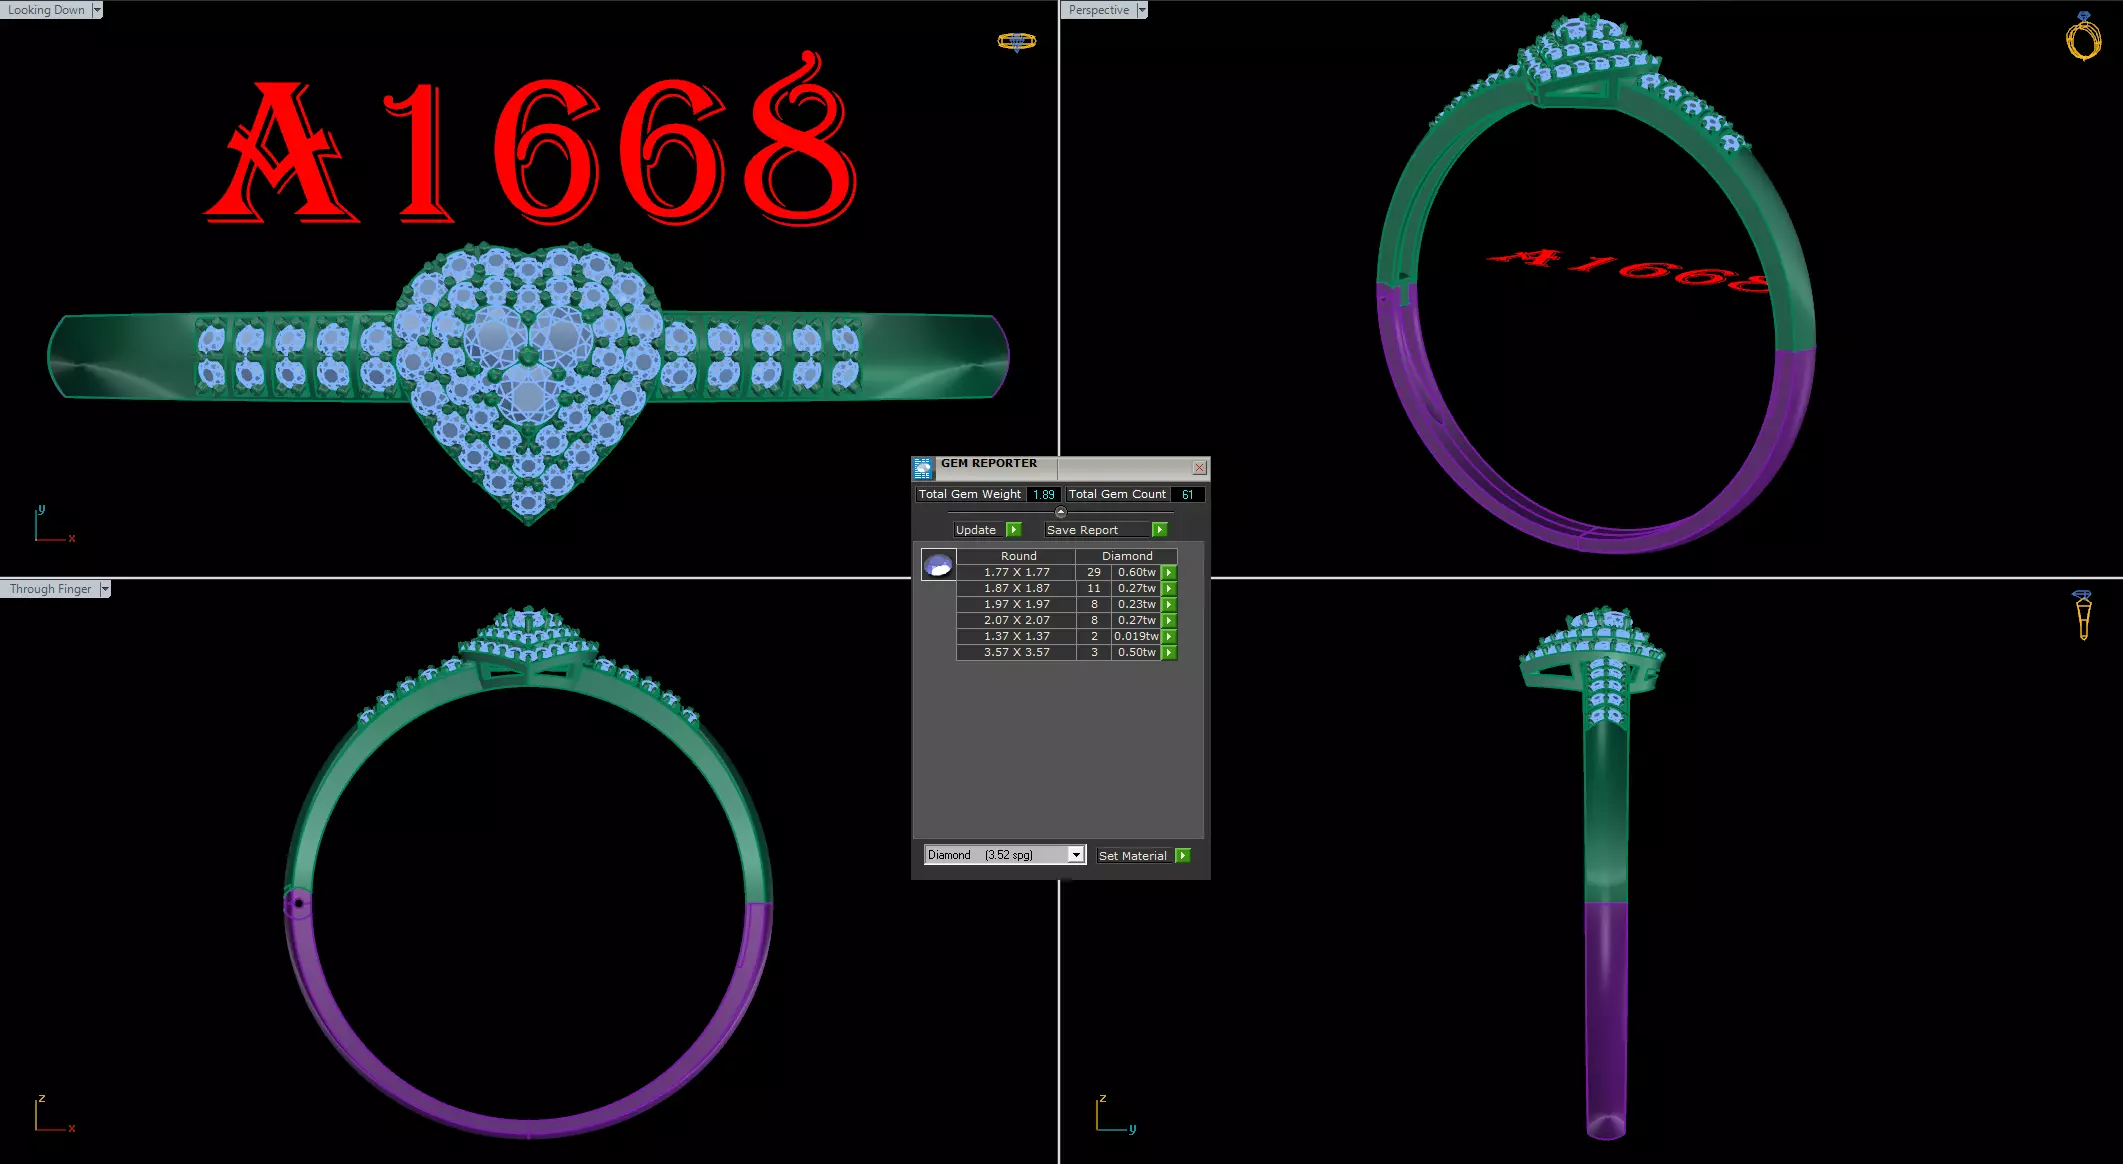Image resolution: width=2123 pixels, height=1164 pixels.
Task: Open the Diamond (3.52 spg) material dropdown
Action: click(x=1076, y=855)
